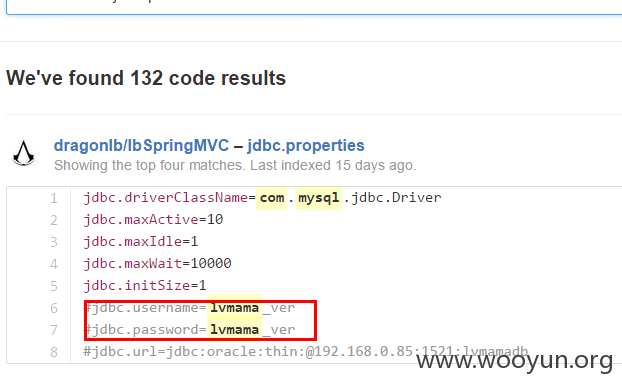Open the dragonlb/lbSpringMVC repository link
Viewport: 622px width, 389px height.
click(141, 146)
